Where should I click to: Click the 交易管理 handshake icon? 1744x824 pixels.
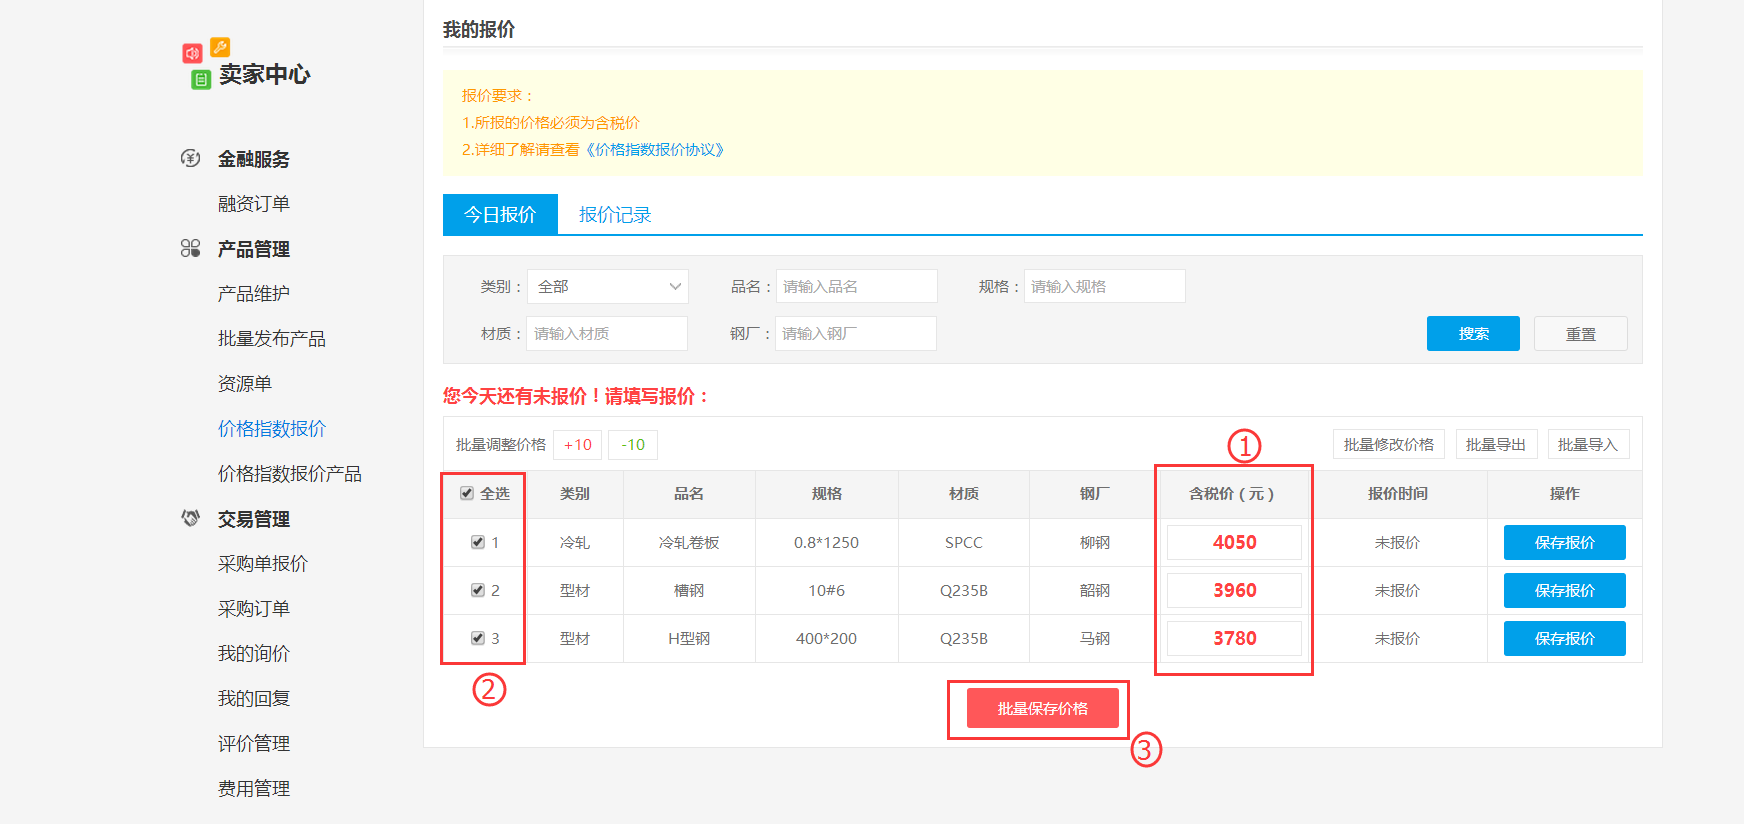pyautogui.click(x=190, y=518)
